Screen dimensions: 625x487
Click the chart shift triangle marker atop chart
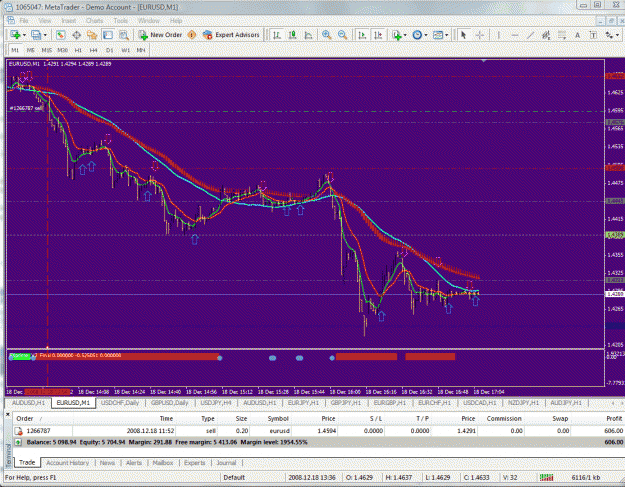pos(484,61)
